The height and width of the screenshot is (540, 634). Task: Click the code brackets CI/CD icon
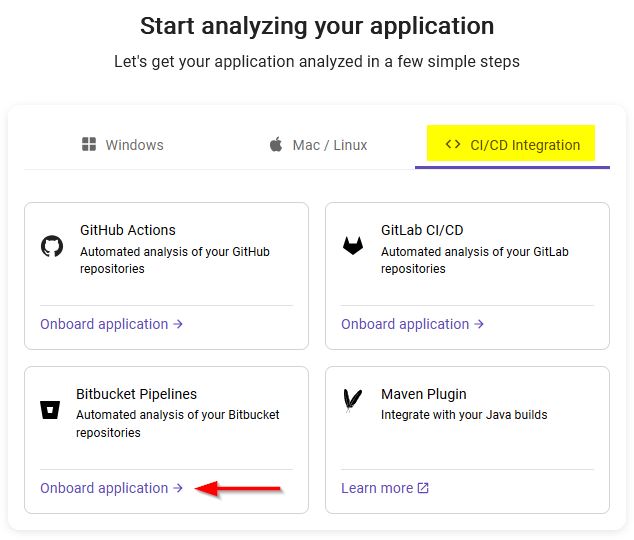pyautogui.click(x=453, y=144)
